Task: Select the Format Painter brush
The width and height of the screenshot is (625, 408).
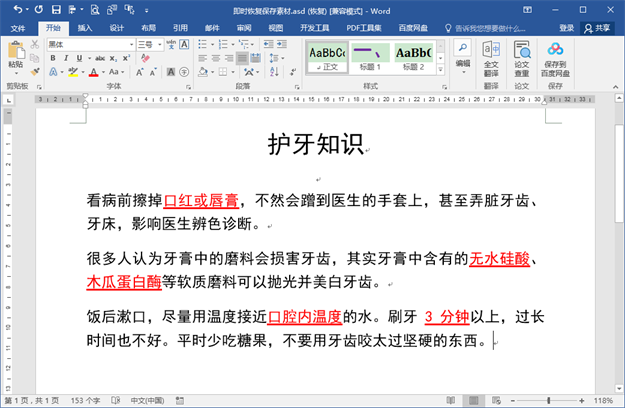Action: pos(37,72)
